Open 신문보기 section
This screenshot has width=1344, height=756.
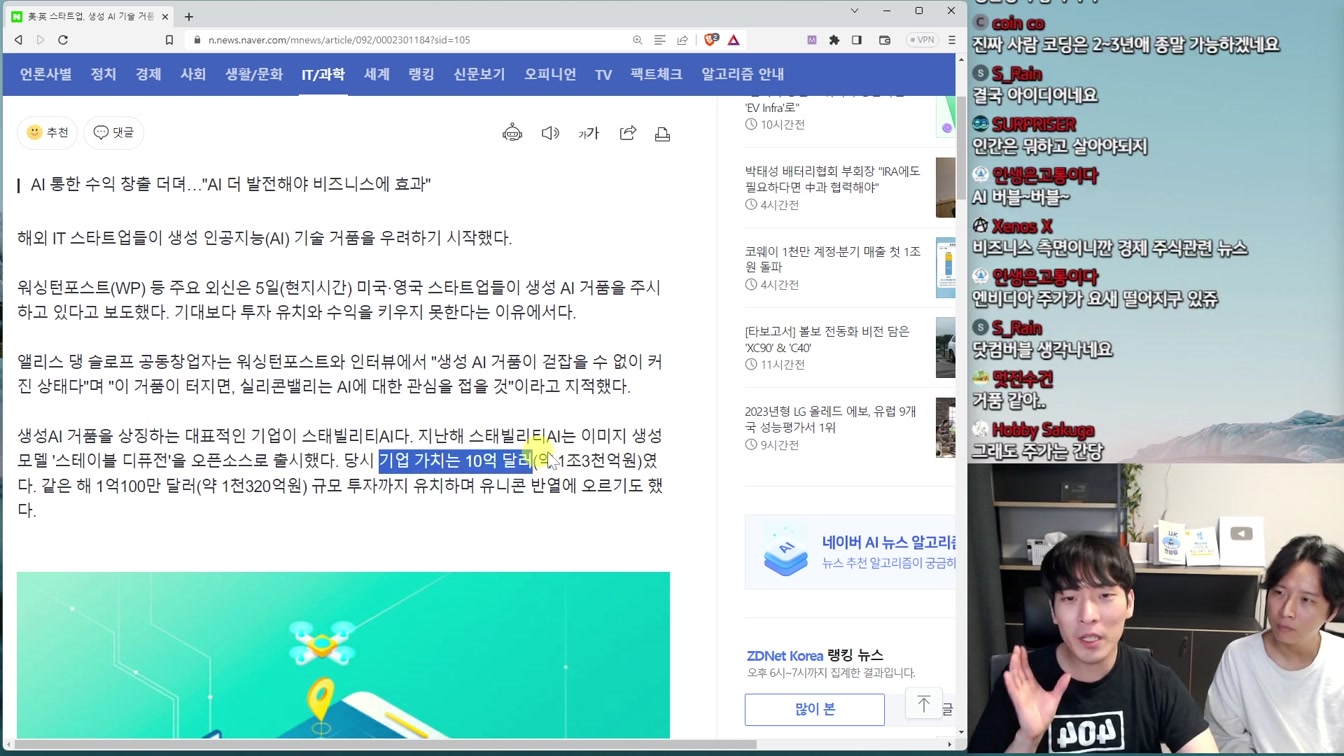pyautogui.click(x=479, y=74)
